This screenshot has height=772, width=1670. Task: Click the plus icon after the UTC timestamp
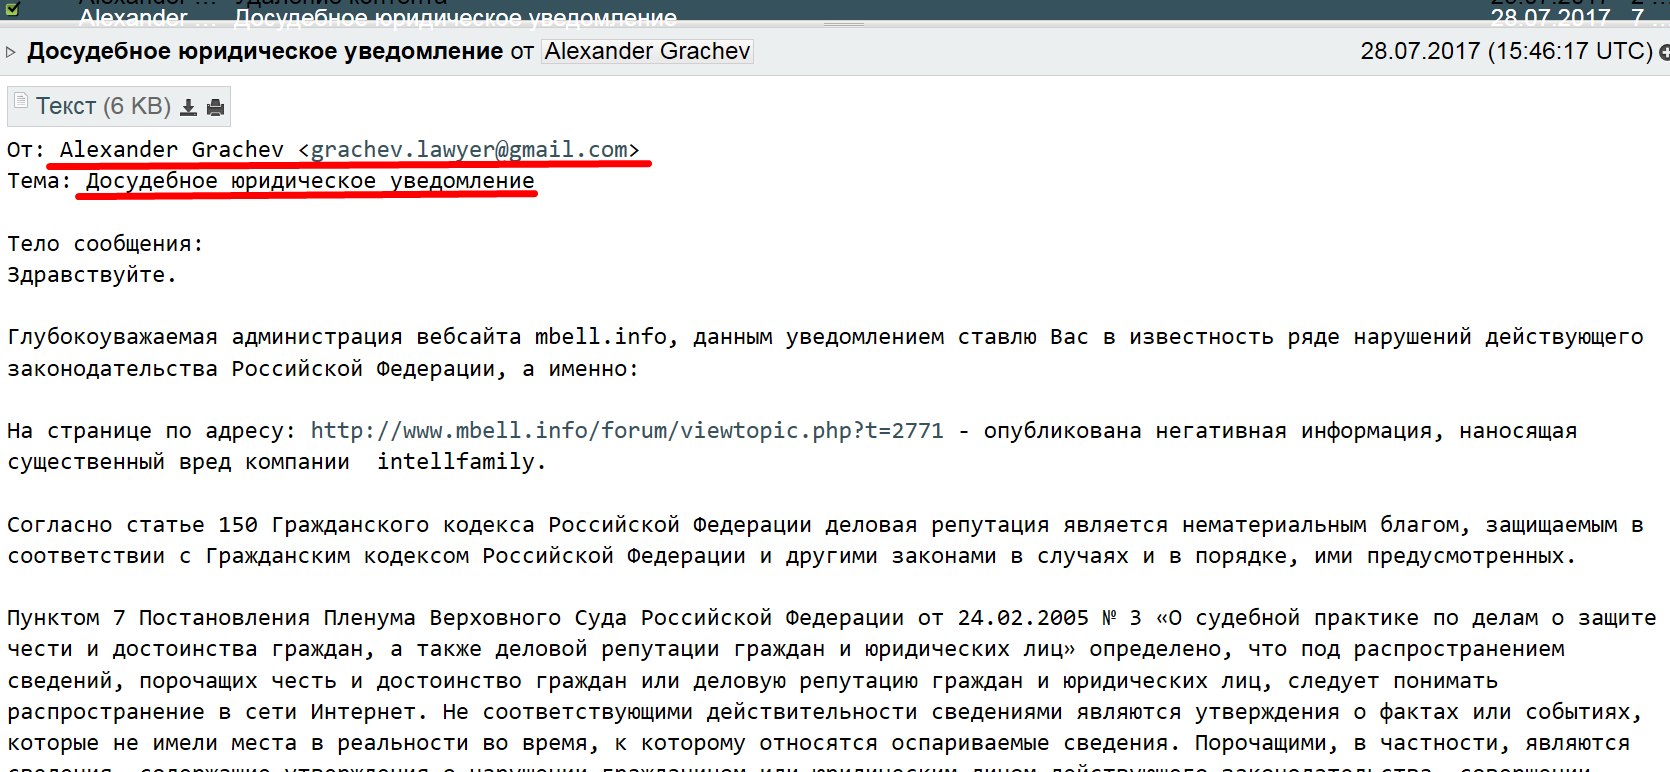tap(1664, 52)
